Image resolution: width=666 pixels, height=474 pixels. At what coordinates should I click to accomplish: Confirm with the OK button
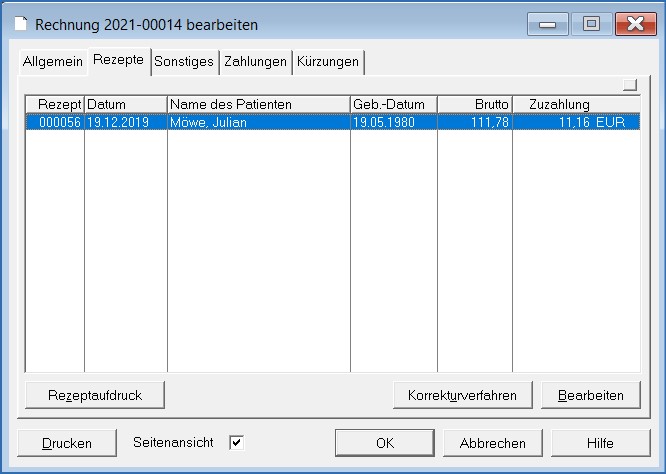tap(385, 443)
